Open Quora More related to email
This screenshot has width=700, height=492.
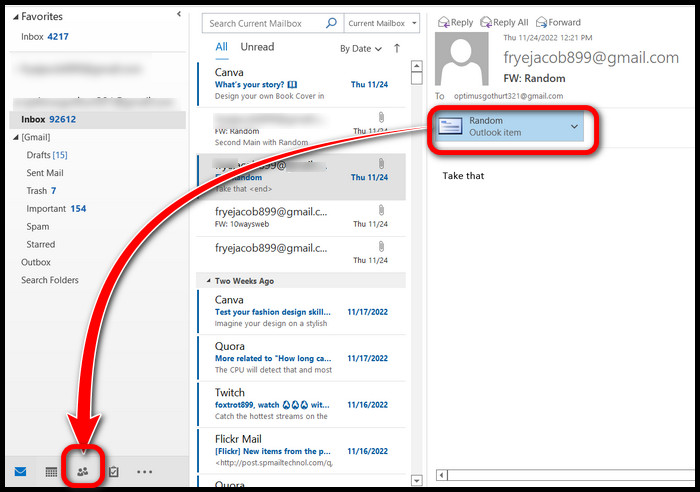[x=301, y=358]
